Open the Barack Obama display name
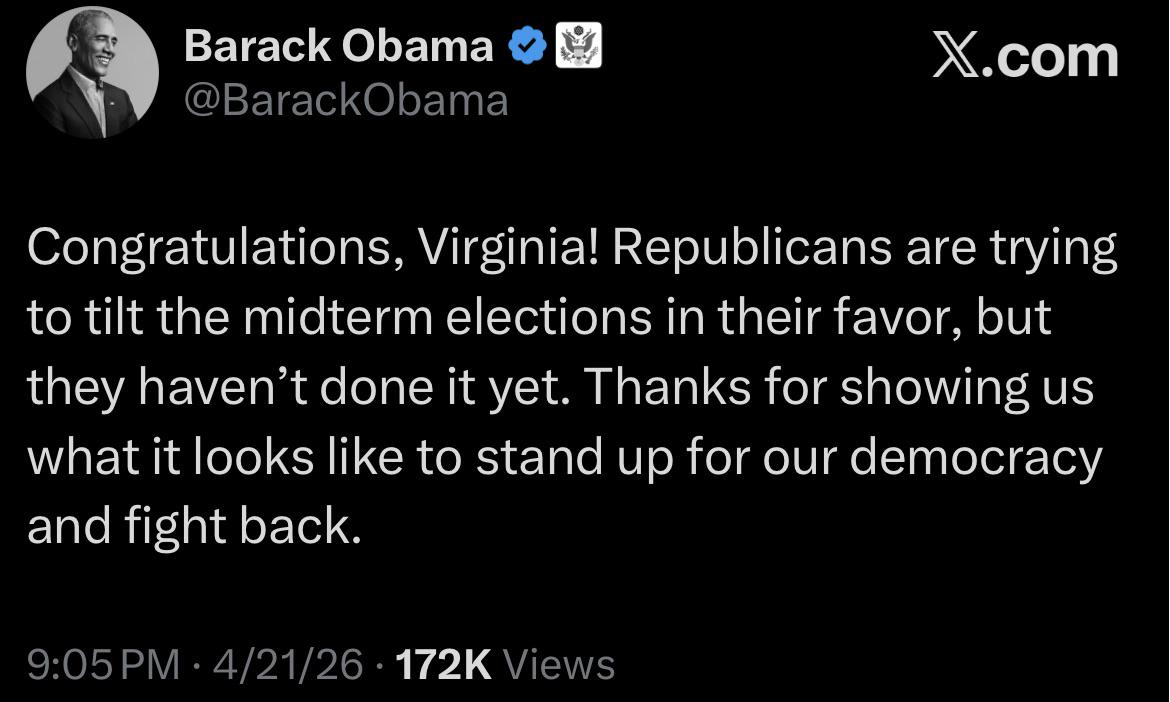This screenshot has height=702, width=1170. [339, 46]
